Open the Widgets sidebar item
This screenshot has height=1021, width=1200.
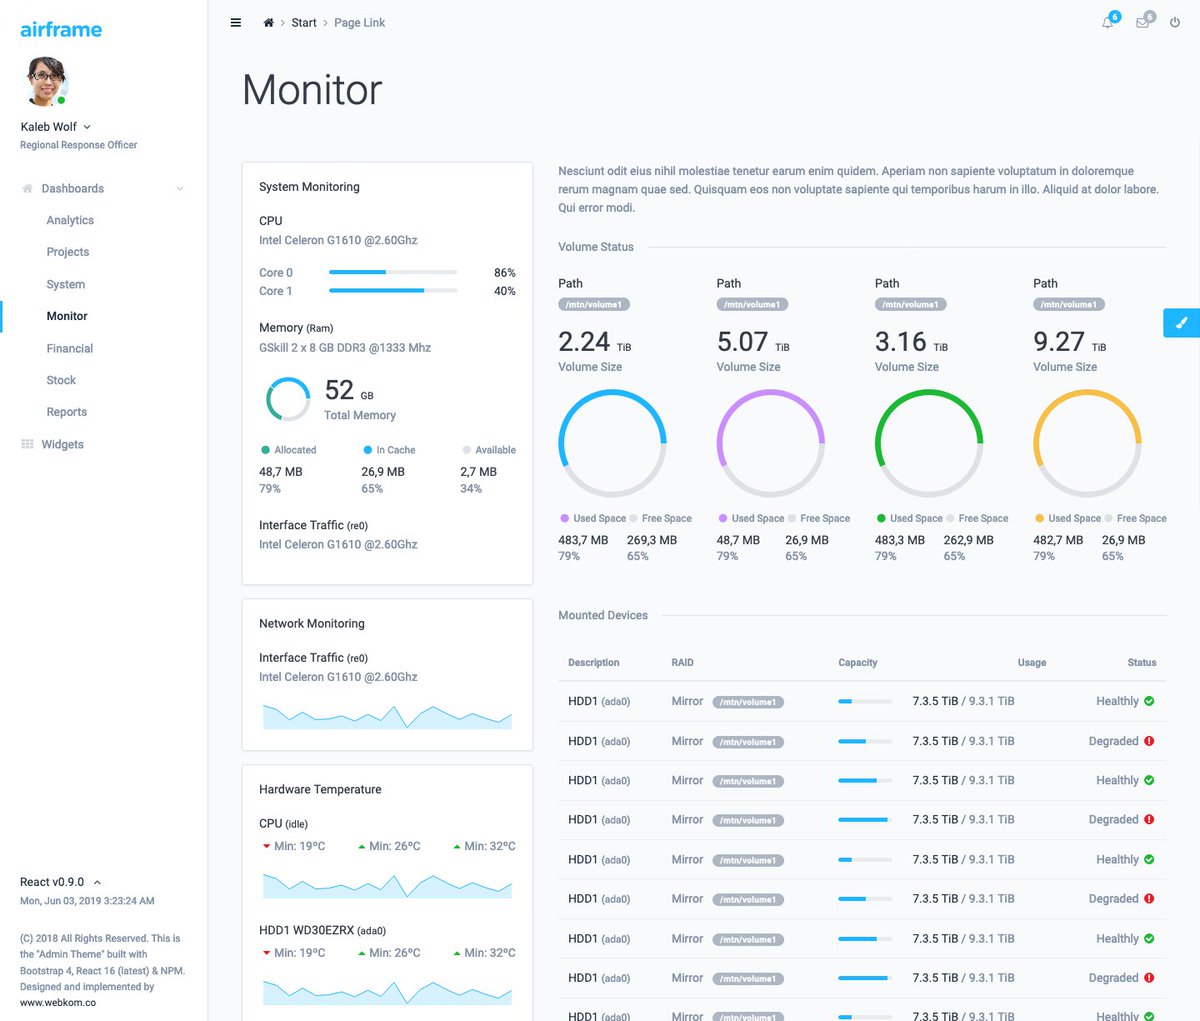(62, 444)
